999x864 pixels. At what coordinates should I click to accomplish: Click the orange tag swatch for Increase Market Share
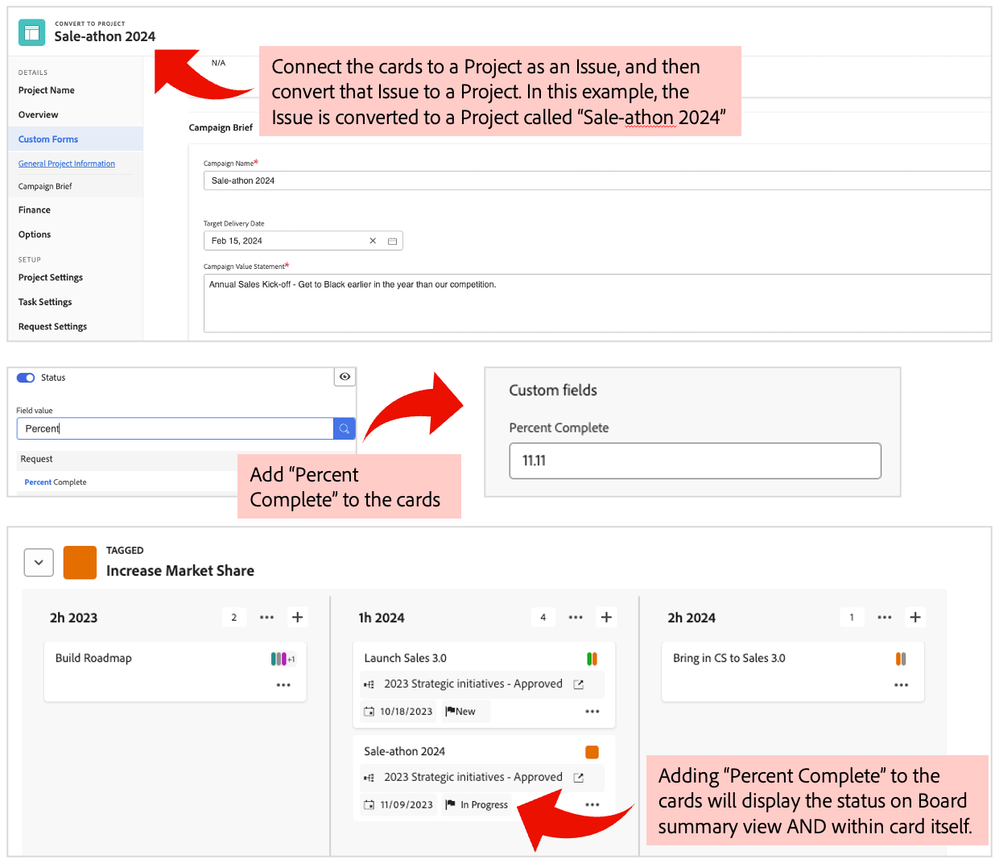pyautogui.click(x=79, y=562)
